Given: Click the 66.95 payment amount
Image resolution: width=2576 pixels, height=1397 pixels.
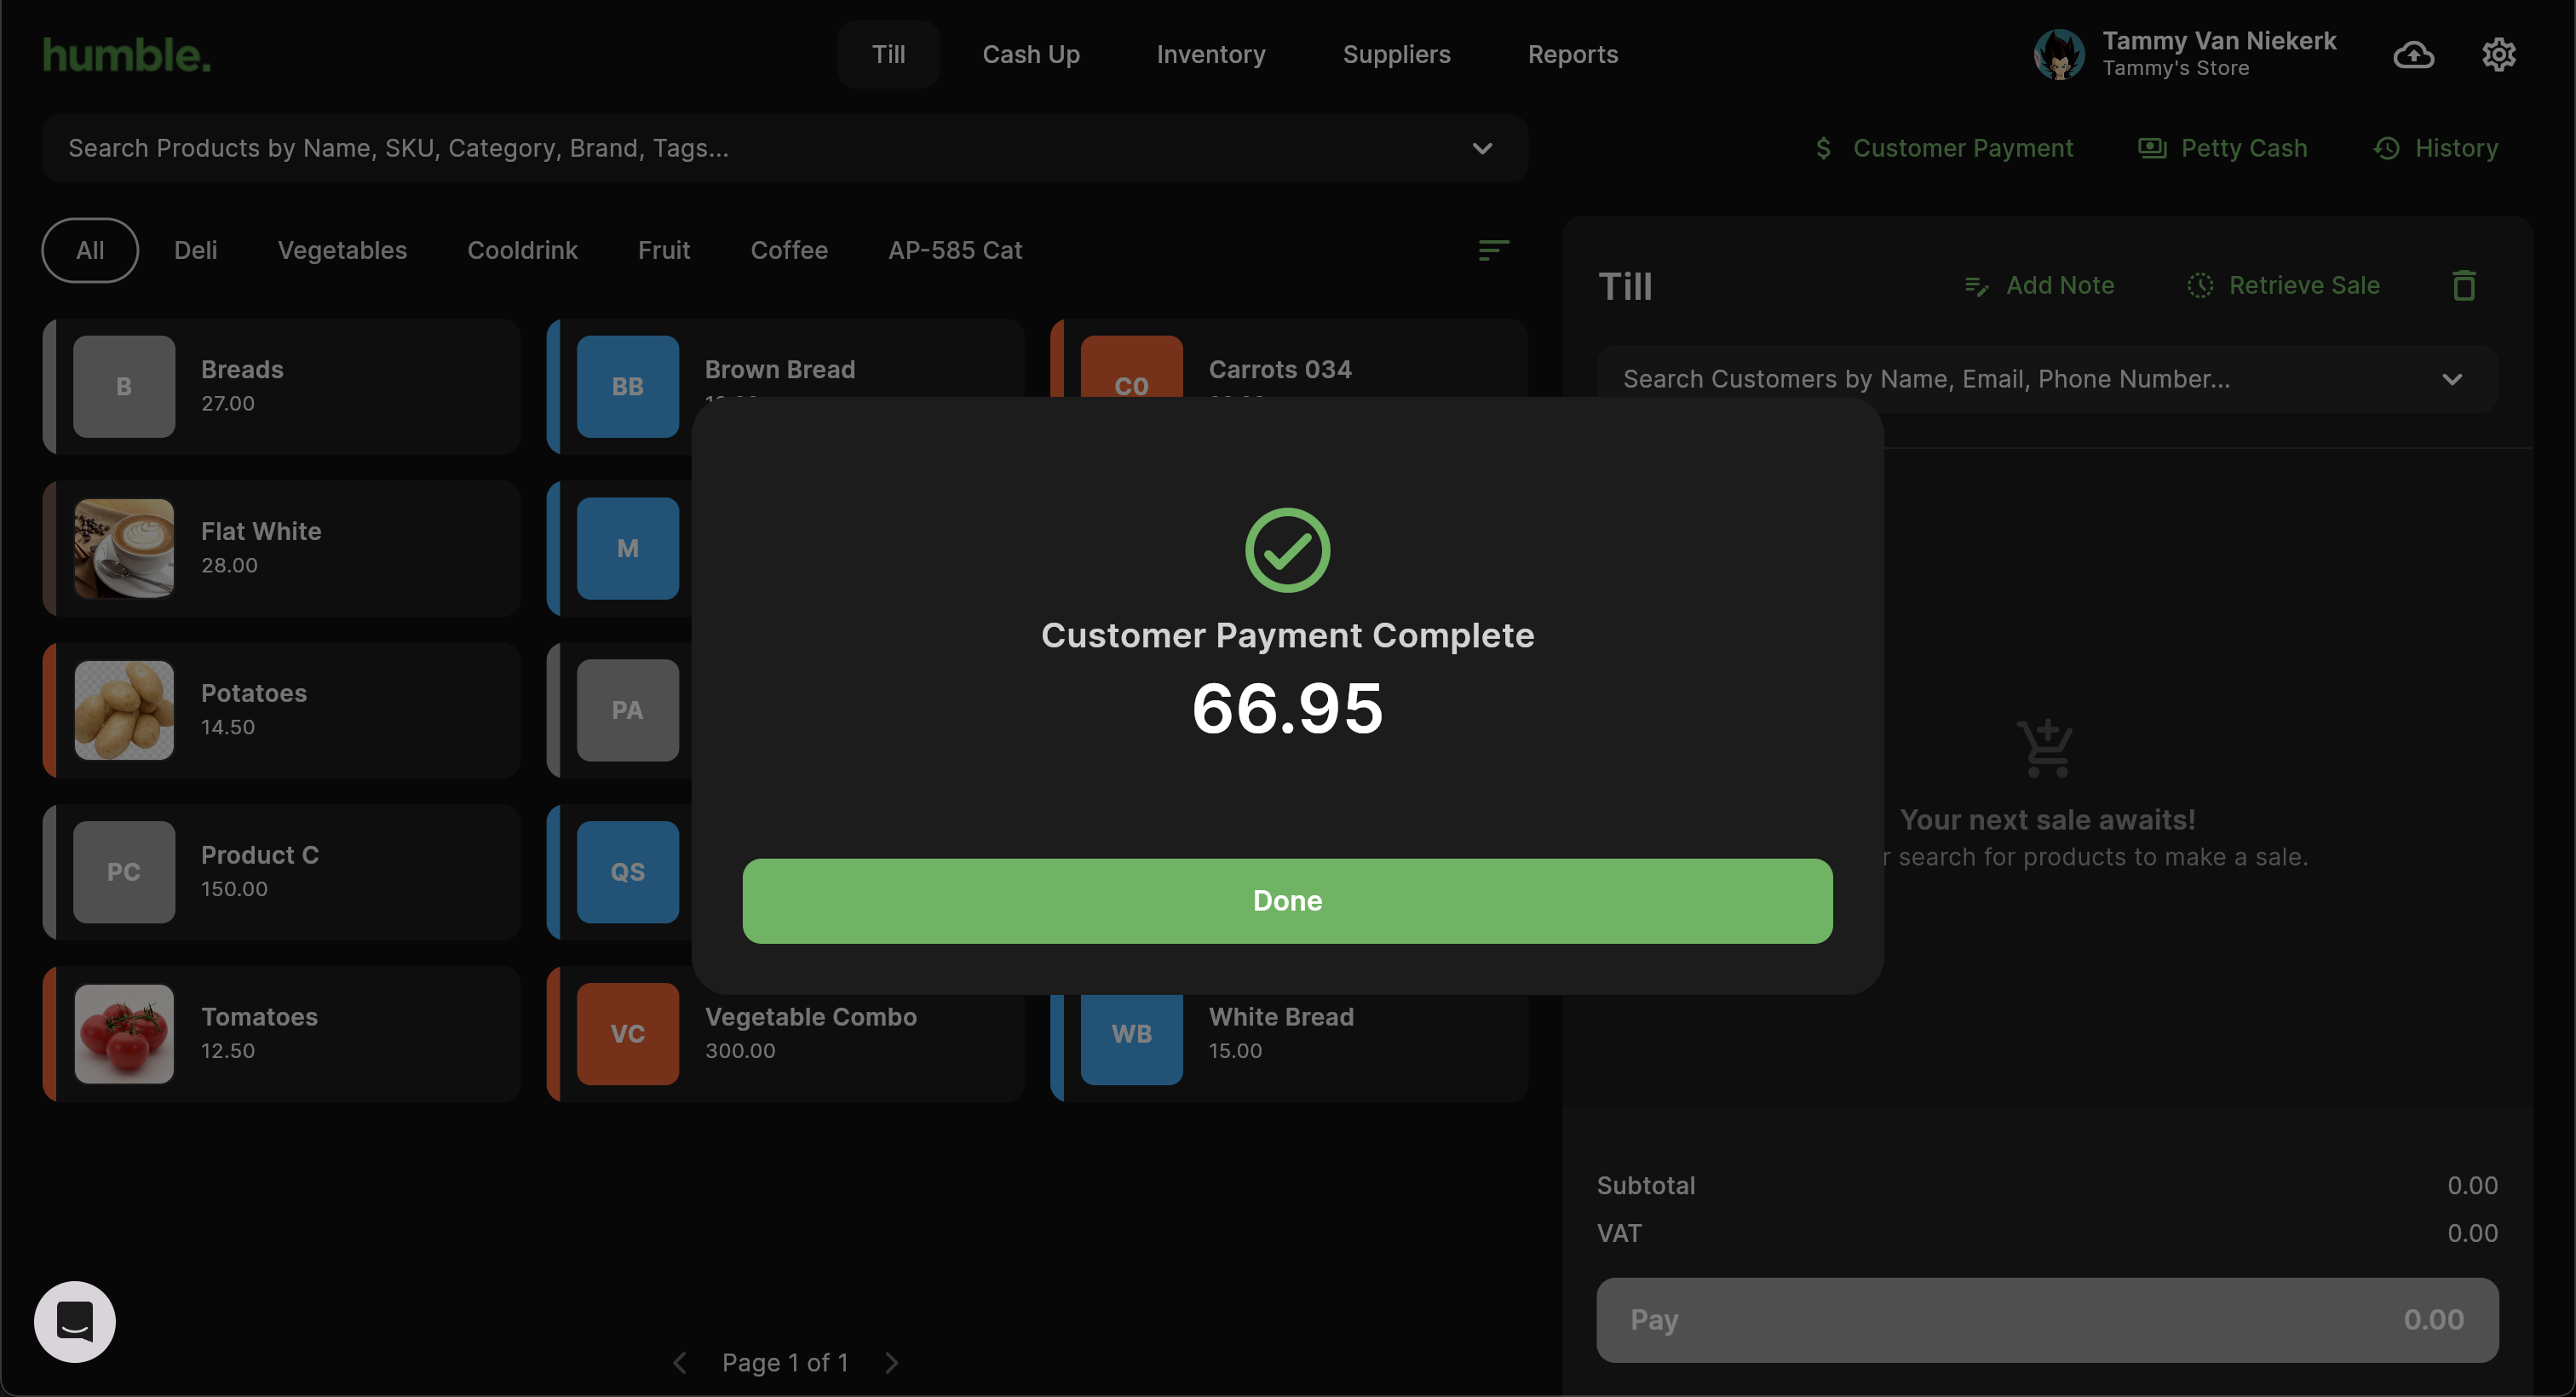Looking at the screenshot, I should point(1287,708).
